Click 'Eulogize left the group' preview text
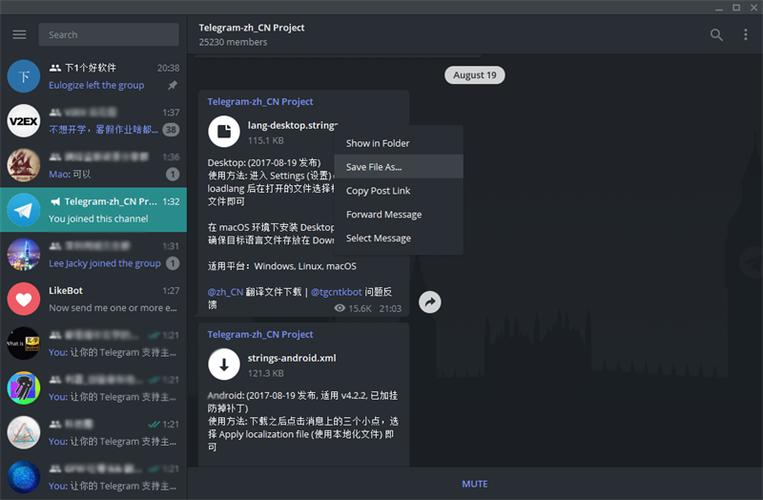The image size is (763, 500). 96,85
